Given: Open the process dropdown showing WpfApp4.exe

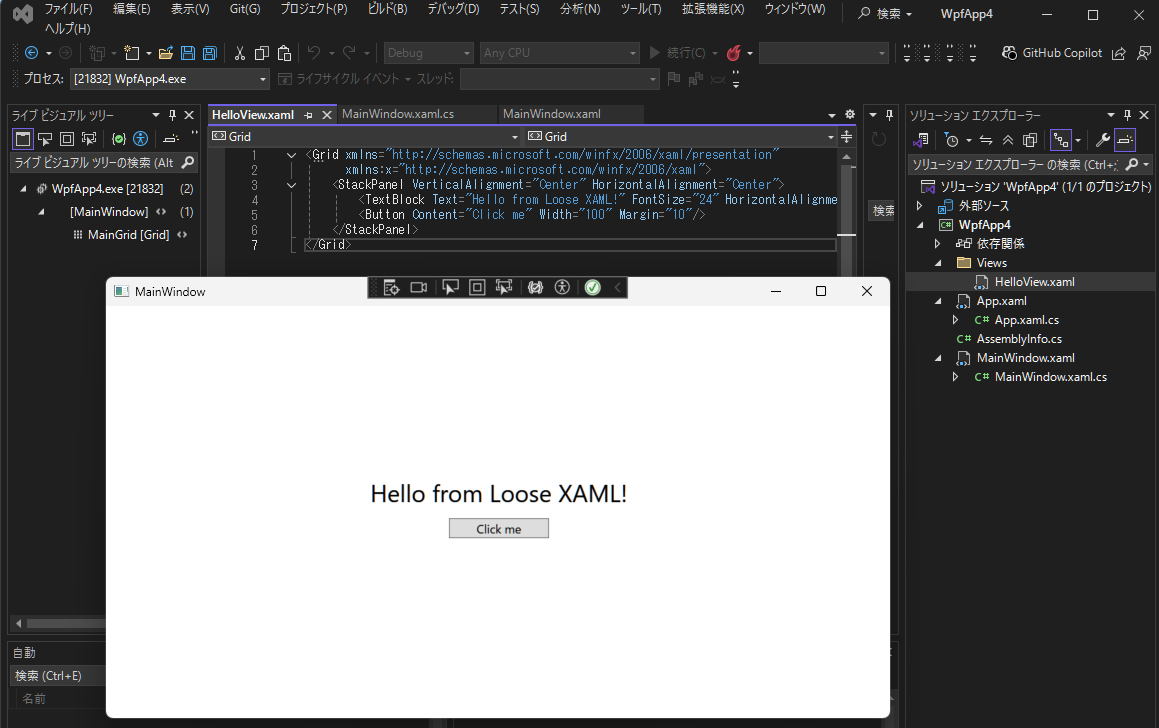Looking at the screenshot, I should click(x=170, y=79).
